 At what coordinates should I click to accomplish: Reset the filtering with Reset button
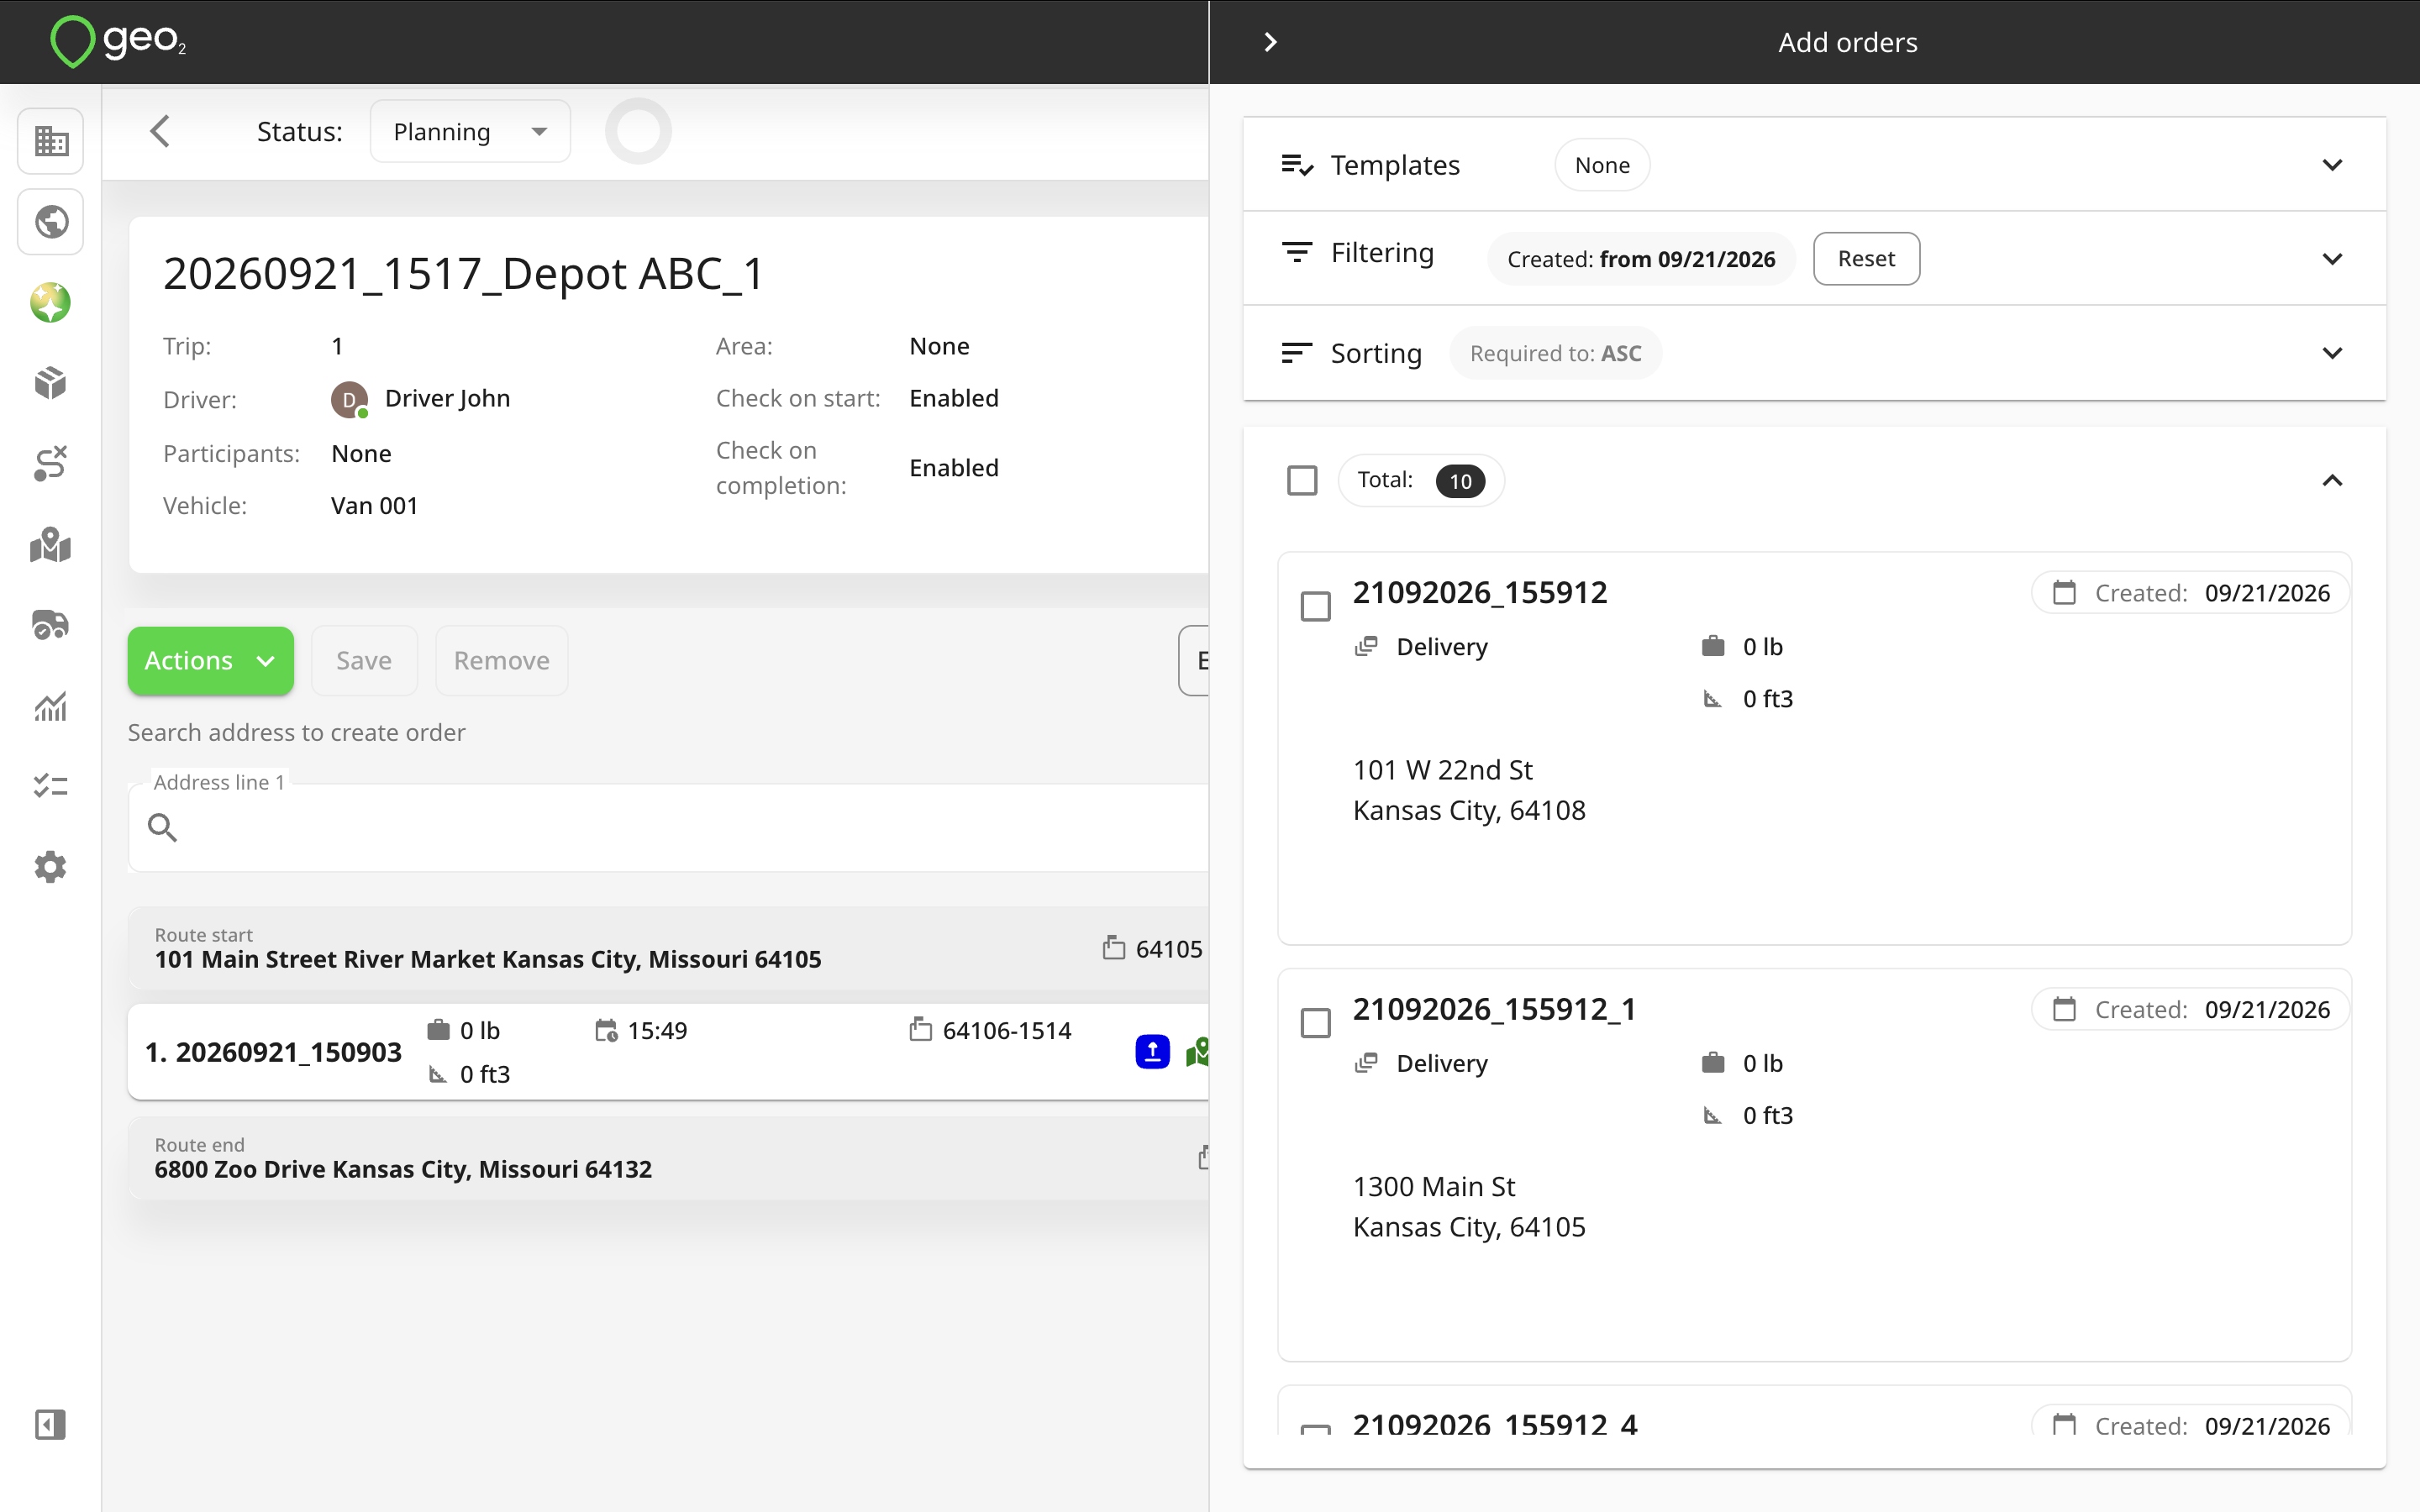point(1866,259)
